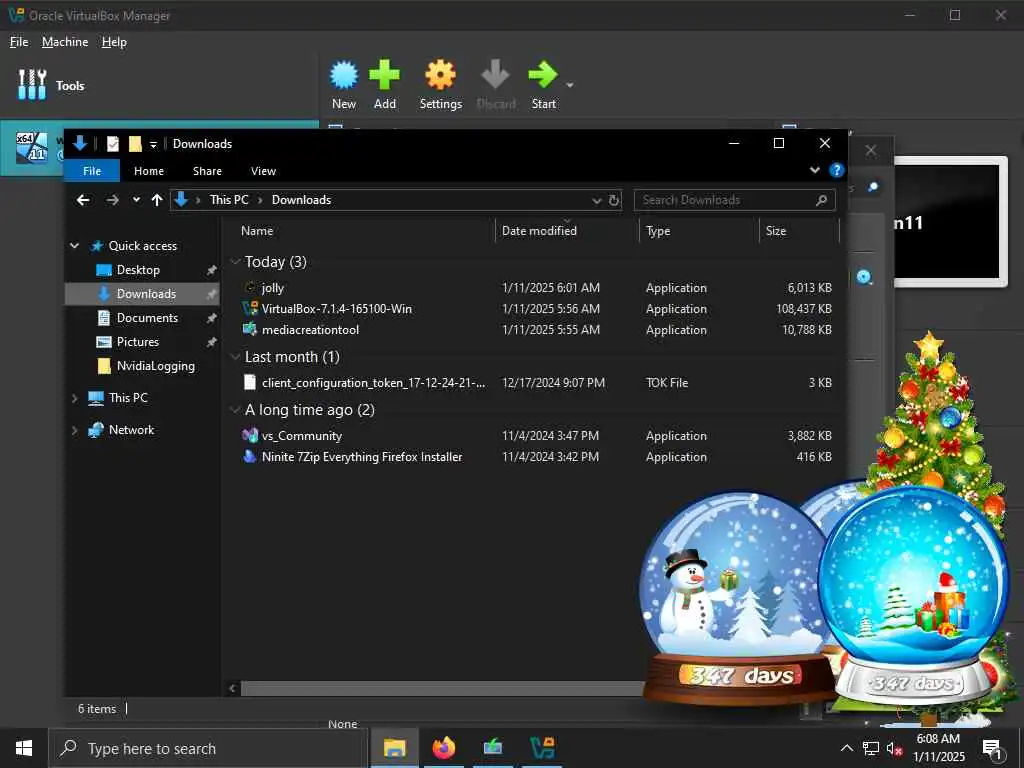Click the Discard down-arrow icon
The height and width of the screenshot is (768, 1024).
click(x=495, y=75)
